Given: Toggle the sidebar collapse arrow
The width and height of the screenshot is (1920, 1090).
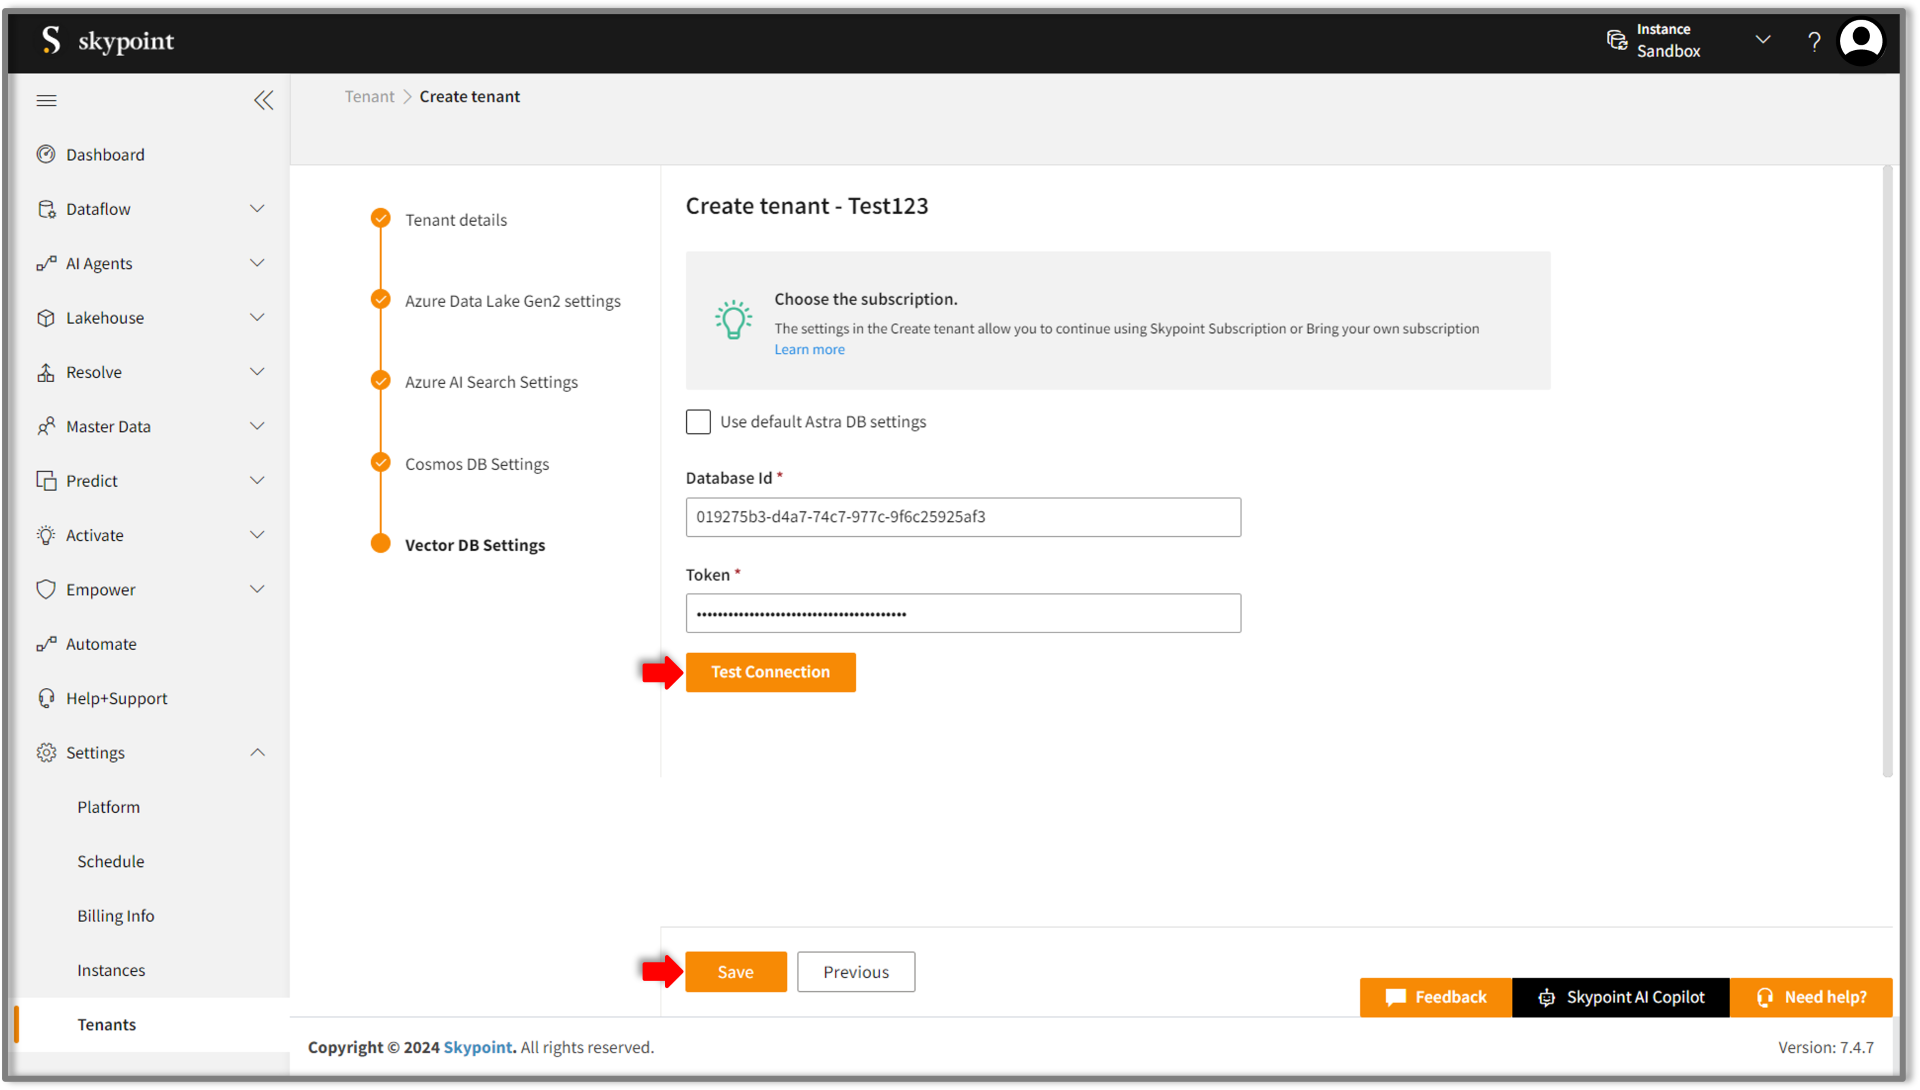Looking at the screenshot, I should (264, 100).
